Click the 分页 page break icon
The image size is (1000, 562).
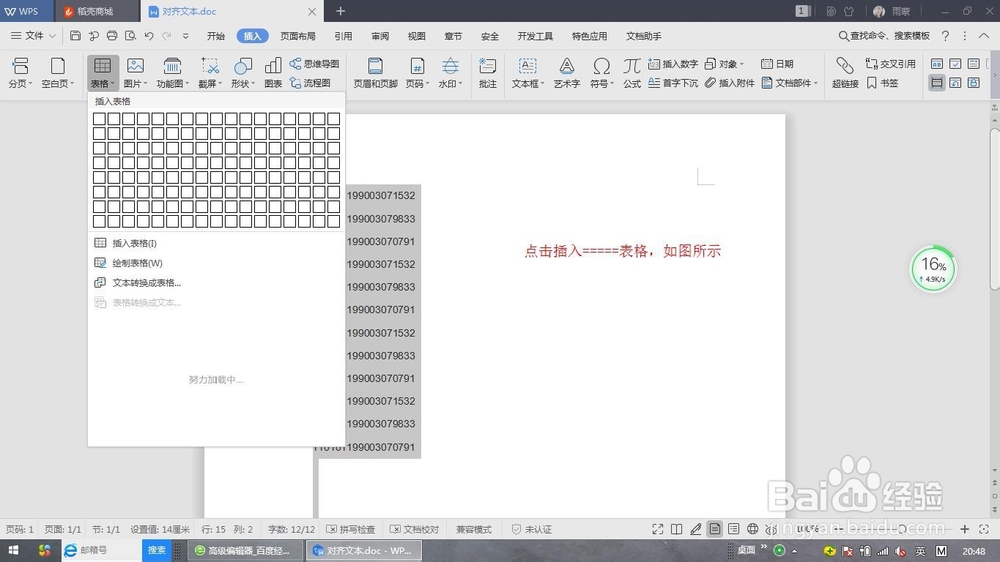[20, 66]
